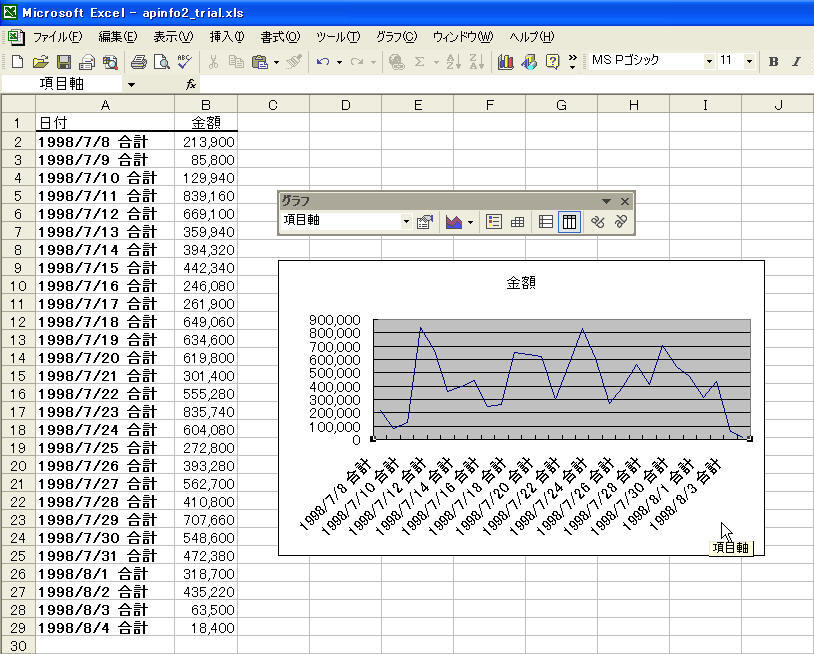814x654 pixels.
Task: Expand the chart objects dropdown showing 項目軸
Action: [x=406, y=222]
